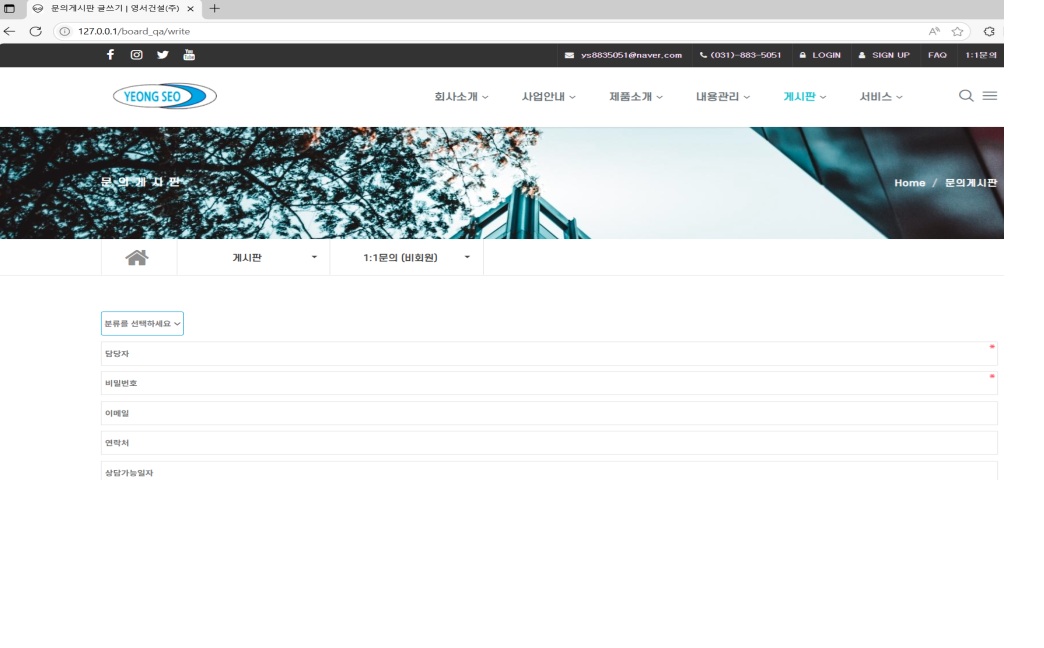
Task: Open the YouTube icon link
Action: pyautogui.click(x=189, y=55)
